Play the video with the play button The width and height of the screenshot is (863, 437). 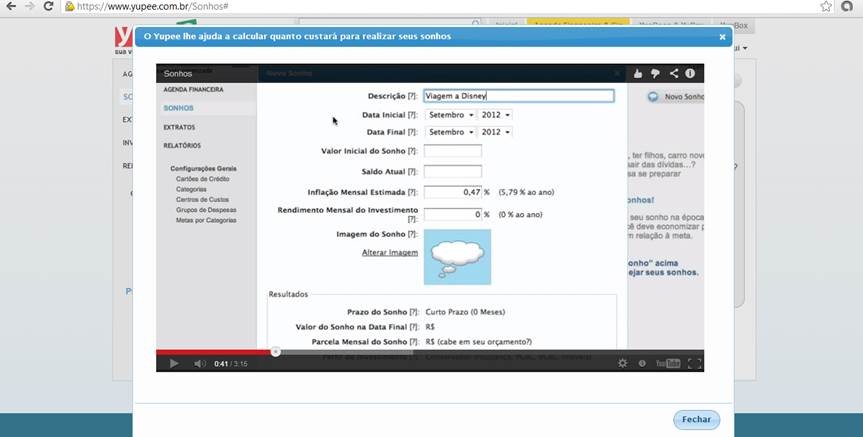click(174, 363)
